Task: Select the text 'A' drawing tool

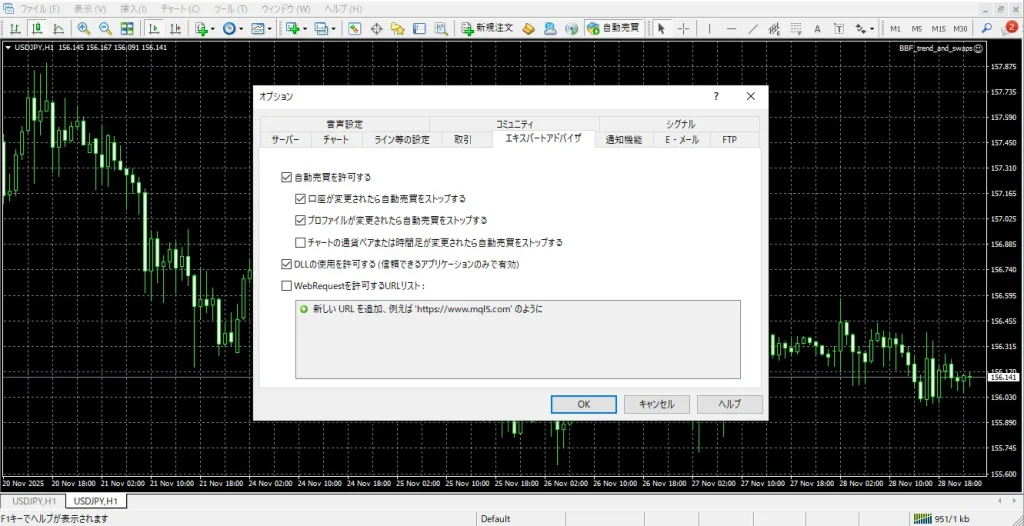Action: click(x=817, y=29)
